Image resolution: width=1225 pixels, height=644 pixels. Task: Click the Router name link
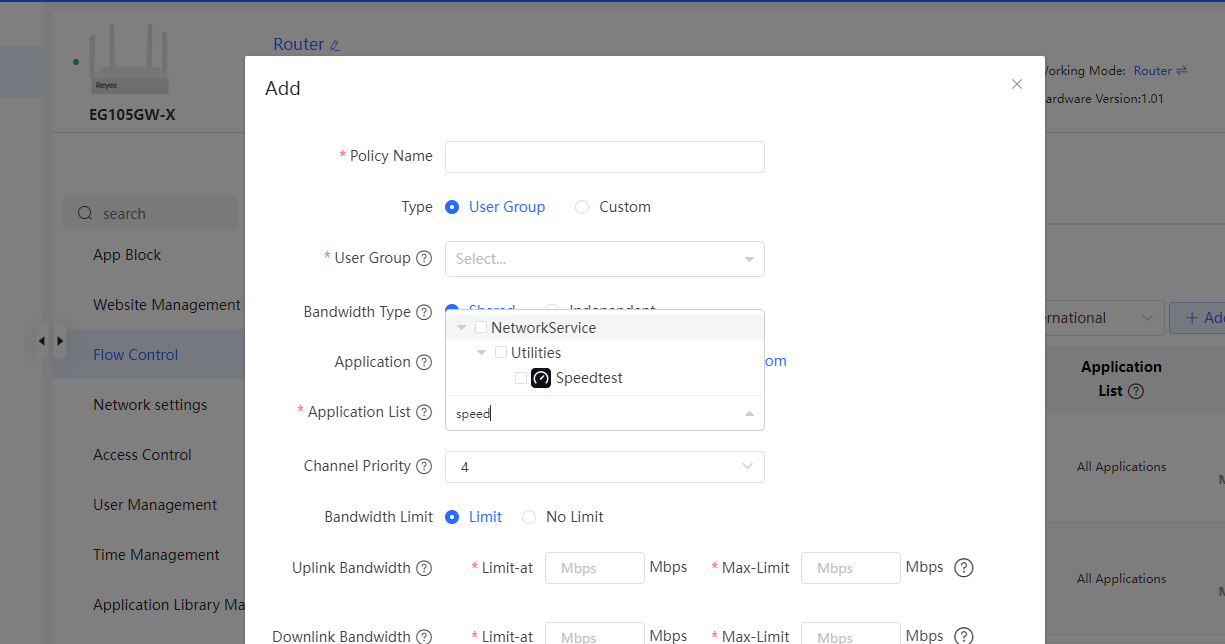pyautogui.click(x=299, y=44)
